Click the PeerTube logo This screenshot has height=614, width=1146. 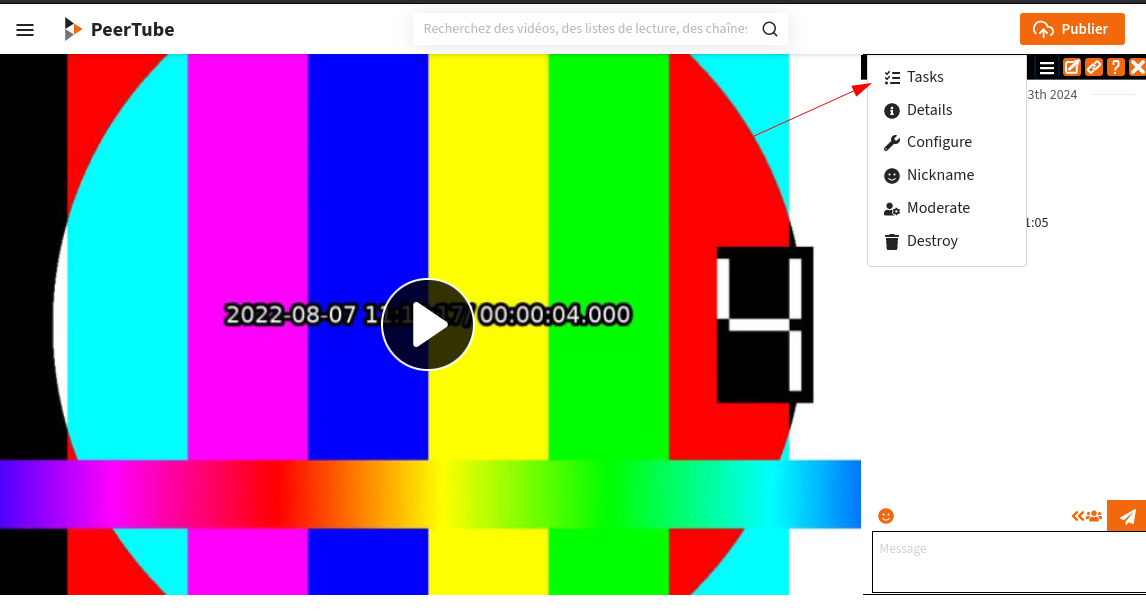[119, 29]
